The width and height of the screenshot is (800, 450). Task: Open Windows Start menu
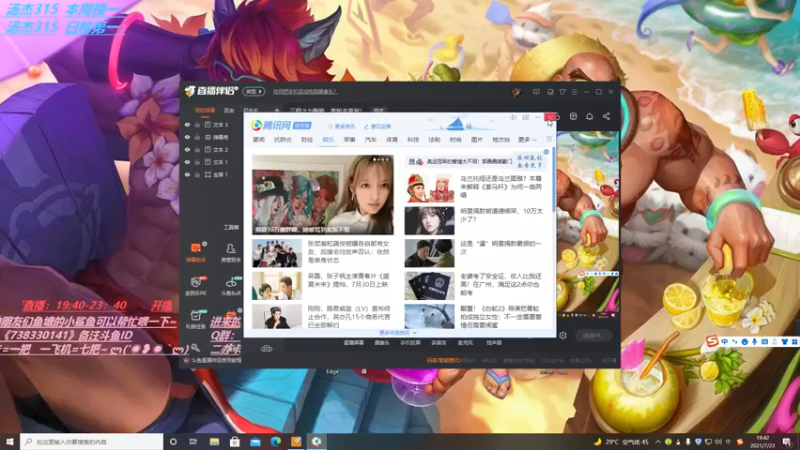[x=10, y=441]
